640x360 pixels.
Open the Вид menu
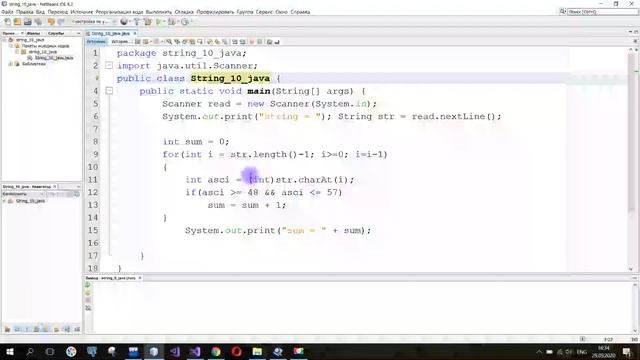pos(40,12)
